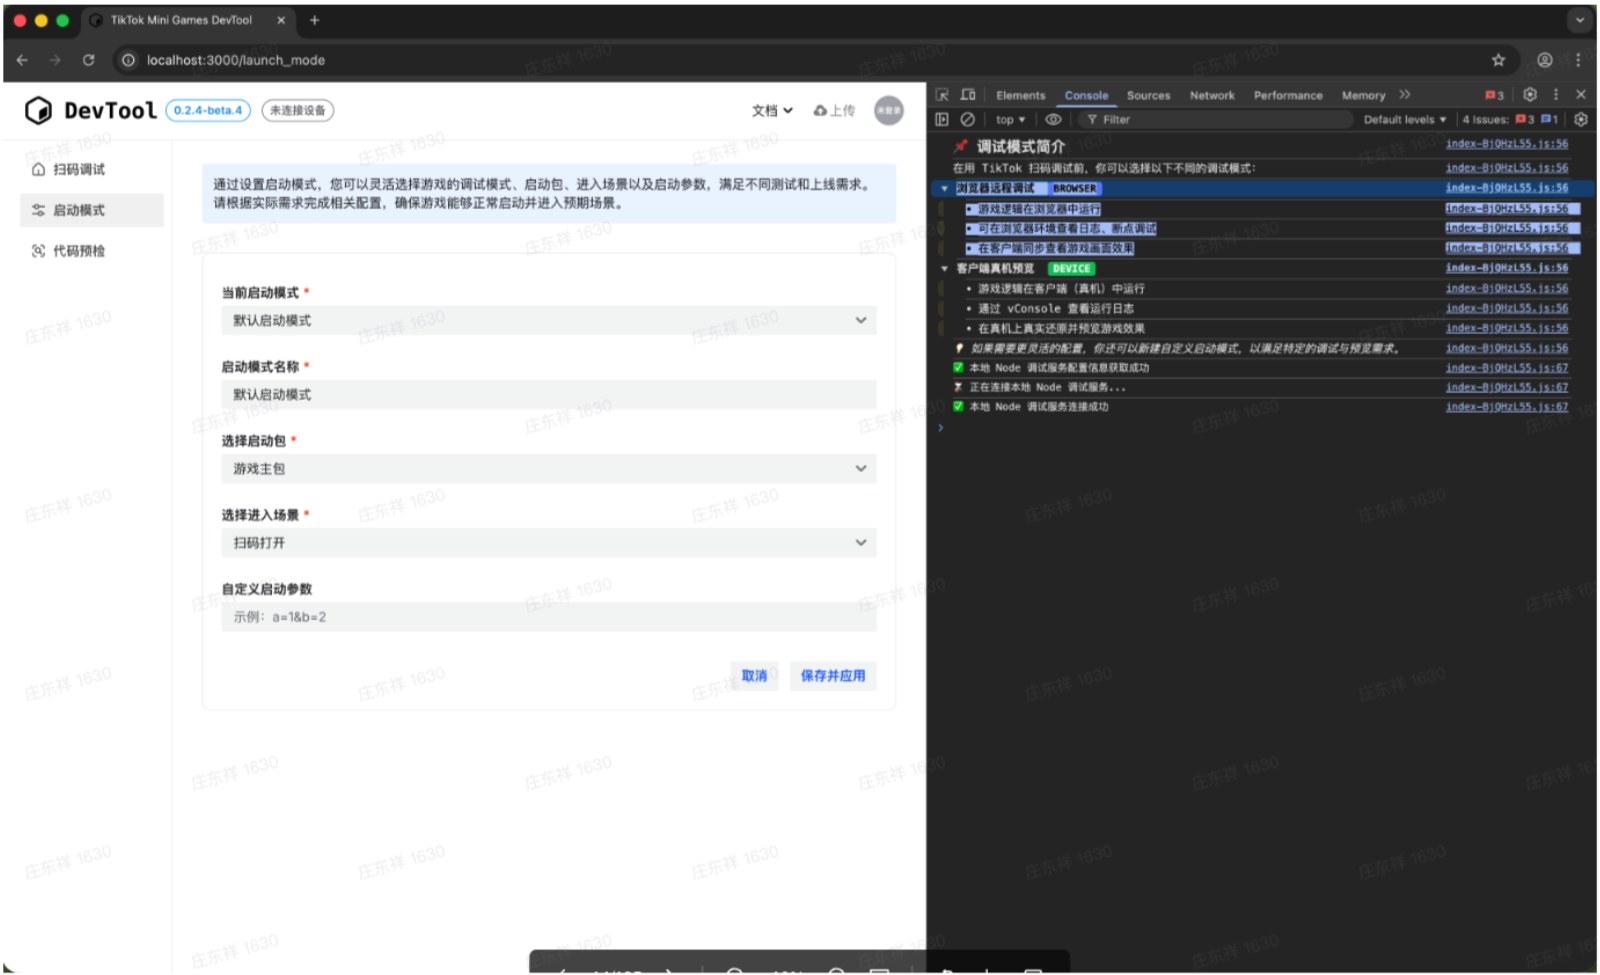Viewport: 1600px width, 975px height.
Task: Bookmark this page with star icon
Action: pos(1498,60)
